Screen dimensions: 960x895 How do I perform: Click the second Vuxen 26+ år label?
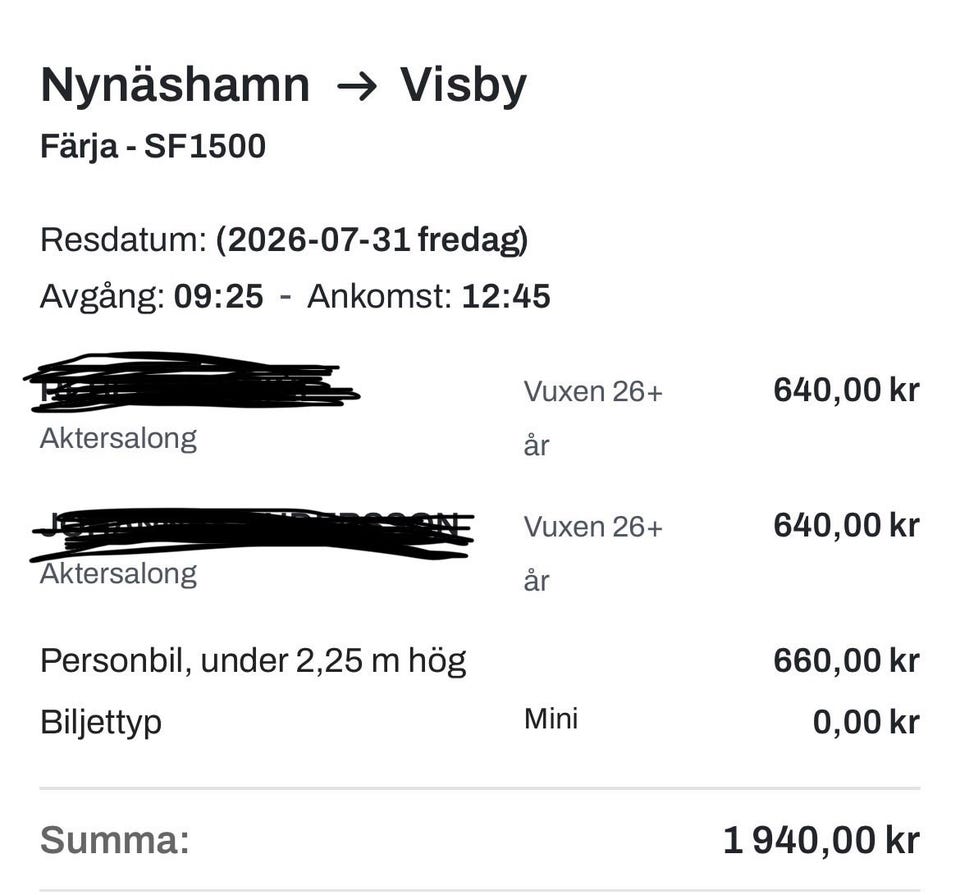click(593, 553)
